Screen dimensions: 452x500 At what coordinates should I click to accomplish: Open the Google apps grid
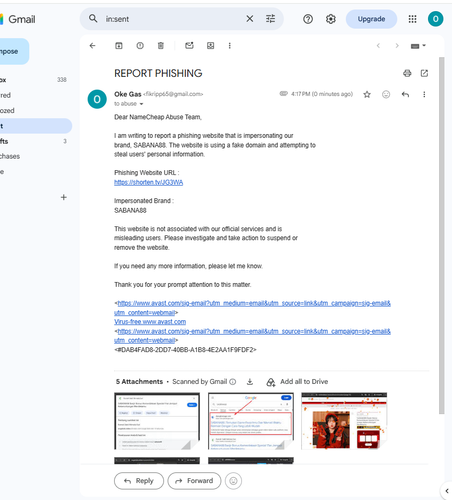(412, 19)
